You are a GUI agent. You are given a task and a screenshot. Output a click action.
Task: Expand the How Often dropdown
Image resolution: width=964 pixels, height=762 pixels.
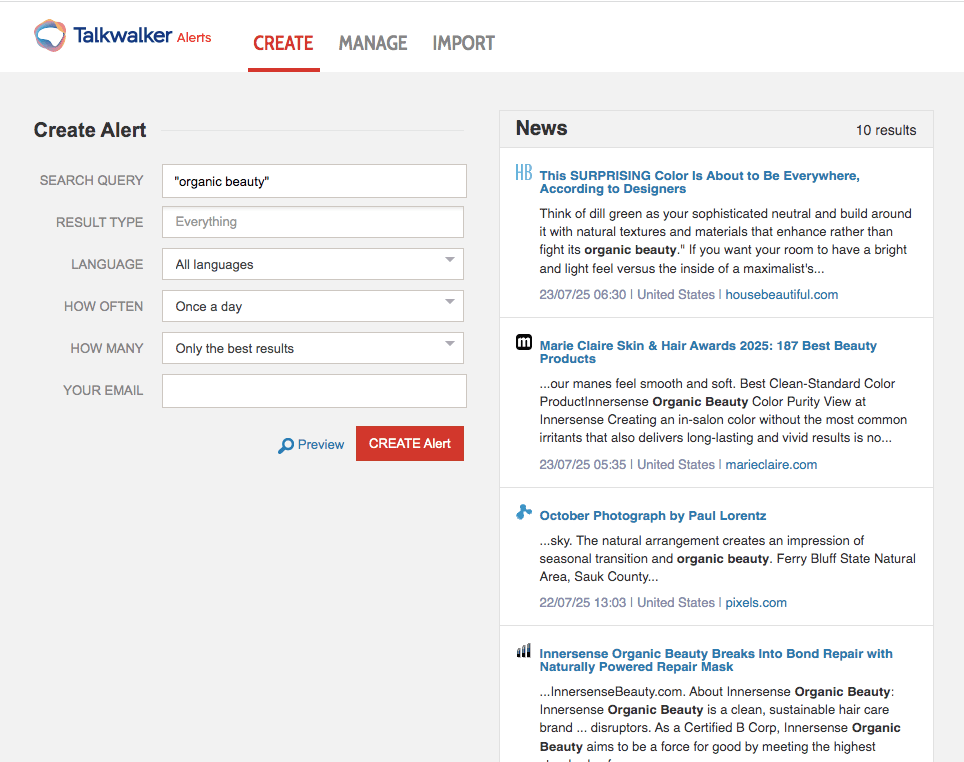pos(313,306)
